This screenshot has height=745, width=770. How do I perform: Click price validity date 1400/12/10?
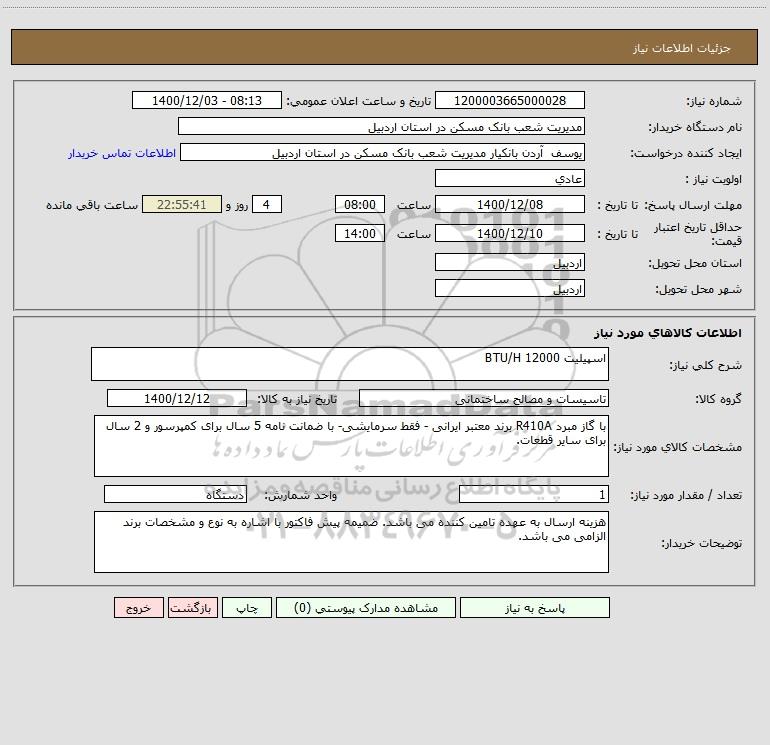[510, 233]
